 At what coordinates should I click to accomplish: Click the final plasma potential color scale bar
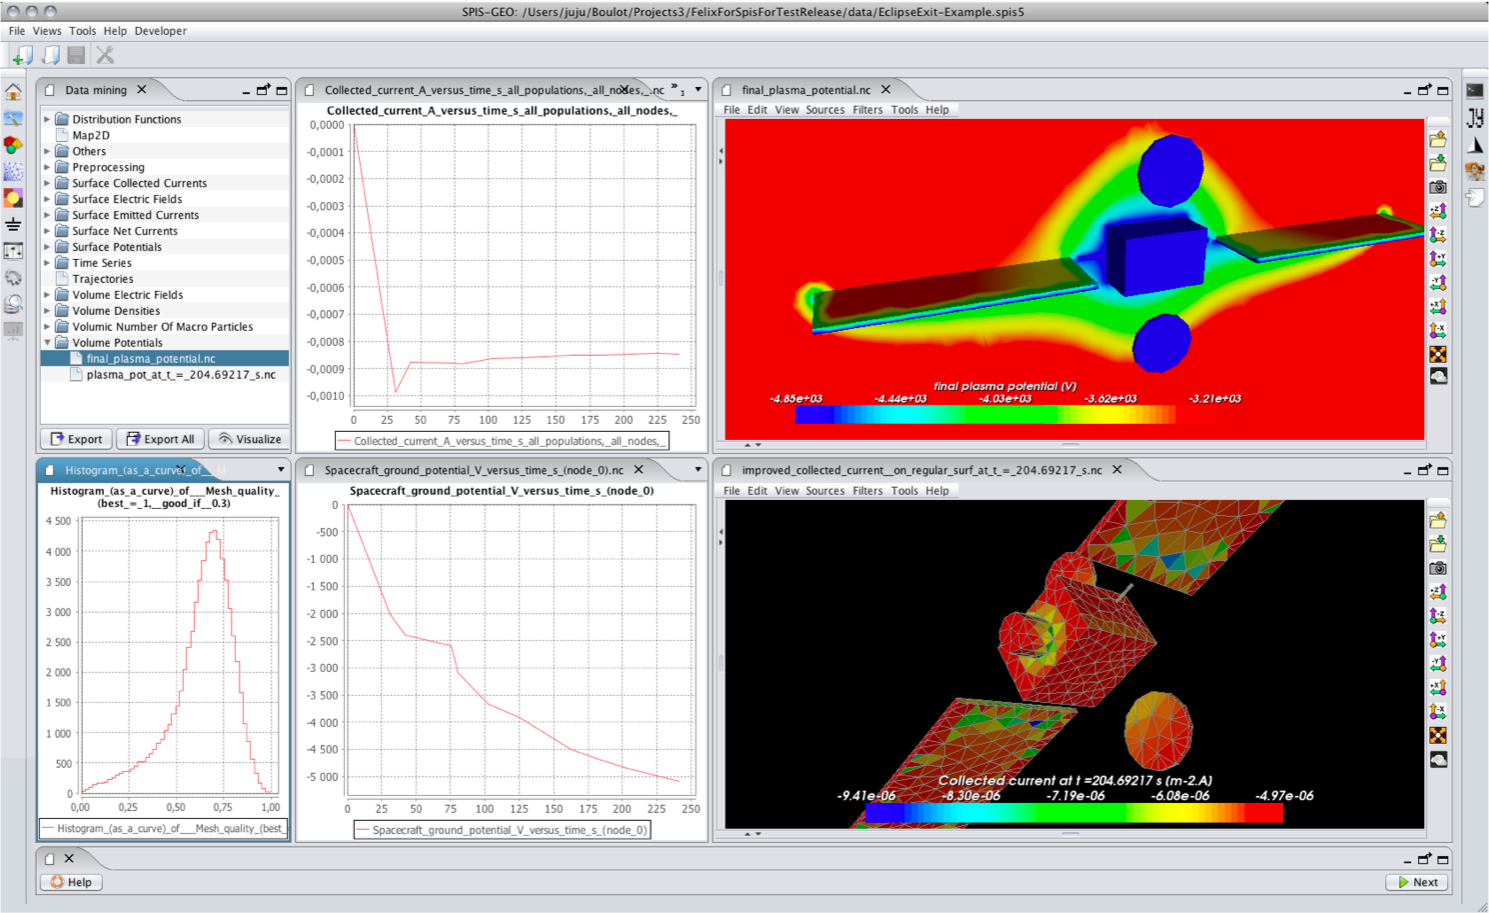click(984, 414)
